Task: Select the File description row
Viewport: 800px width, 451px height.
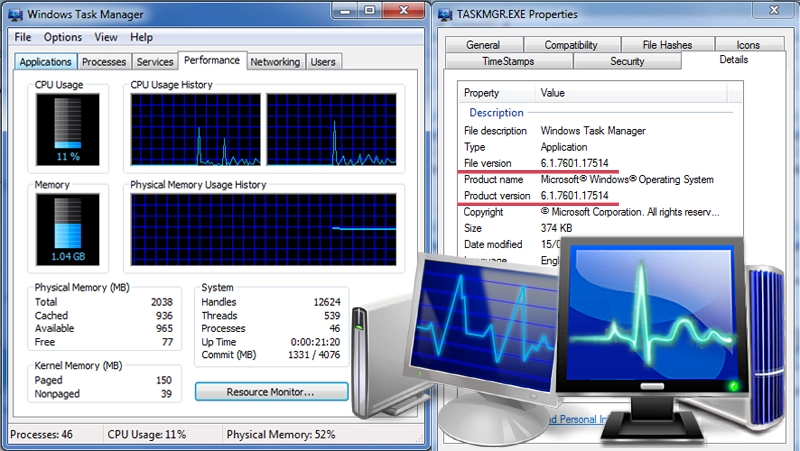Action: point(600,131)
